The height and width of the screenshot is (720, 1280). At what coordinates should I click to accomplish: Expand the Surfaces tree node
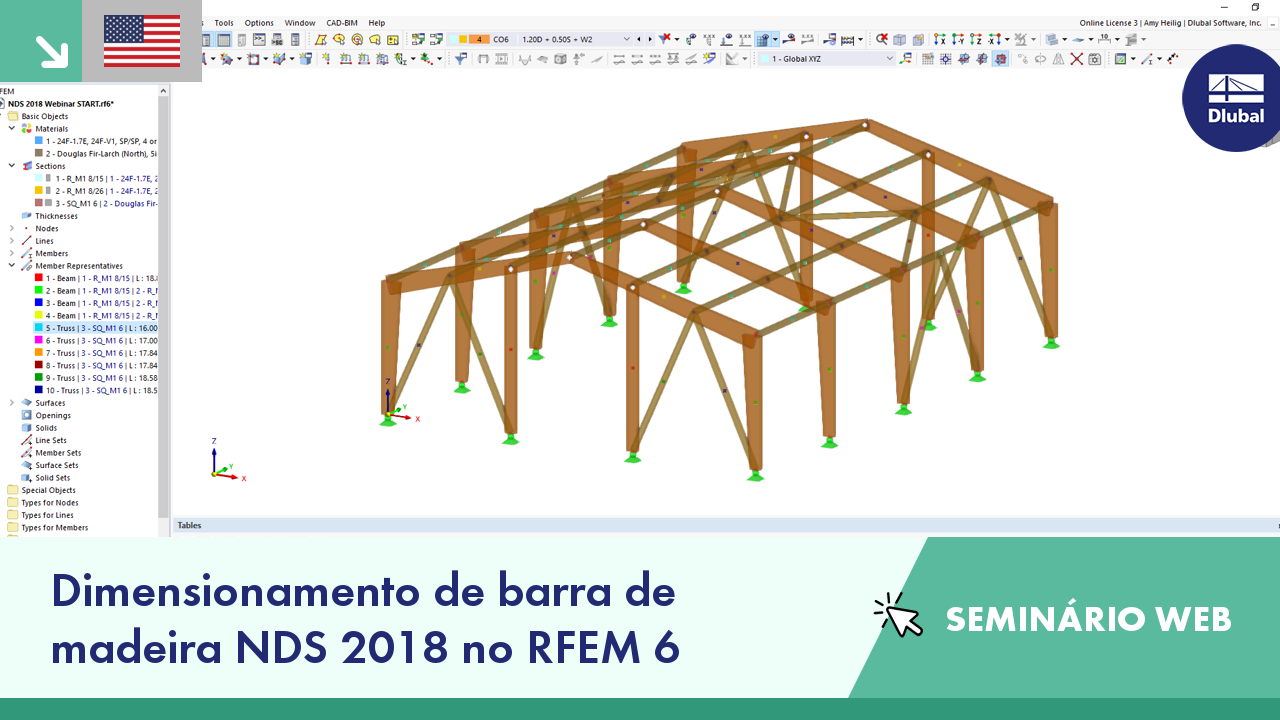click(12, 403)
